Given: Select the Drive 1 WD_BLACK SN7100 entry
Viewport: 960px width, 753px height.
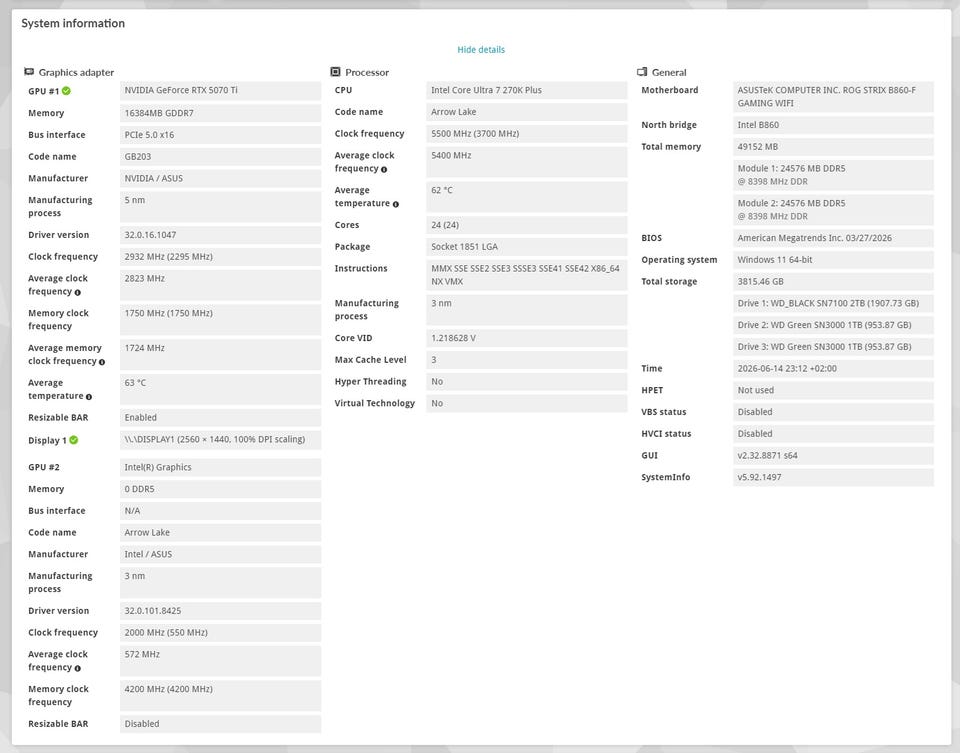Looking at the screenshot, I should click(x=833, y=303).
